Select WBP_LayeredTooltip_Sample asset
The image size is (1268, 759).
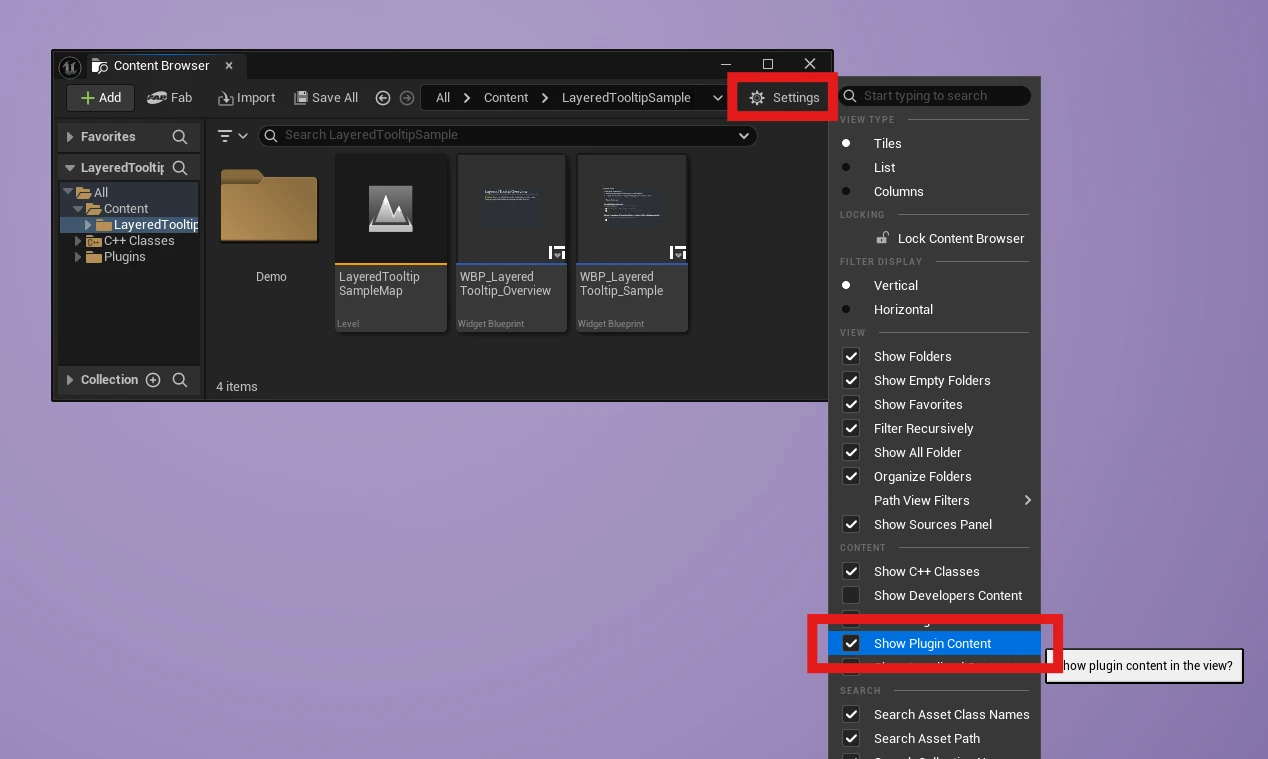point(632,243)
